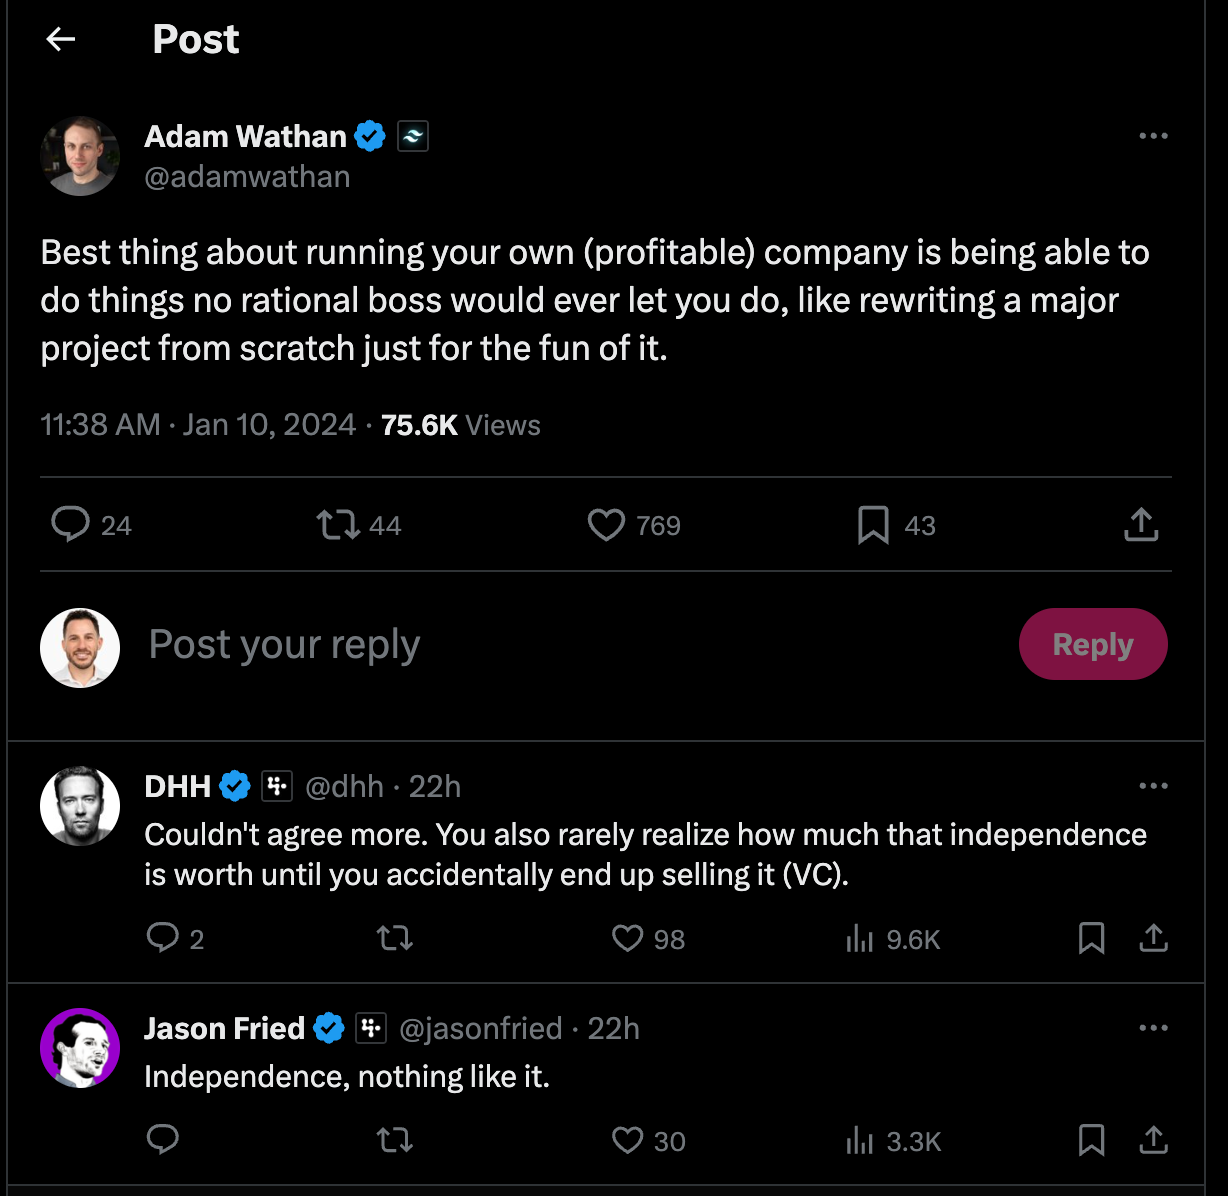Comment on Jason Fried's reply
This screenshot has width=1228, height=1196.
tap(163, 1140)
